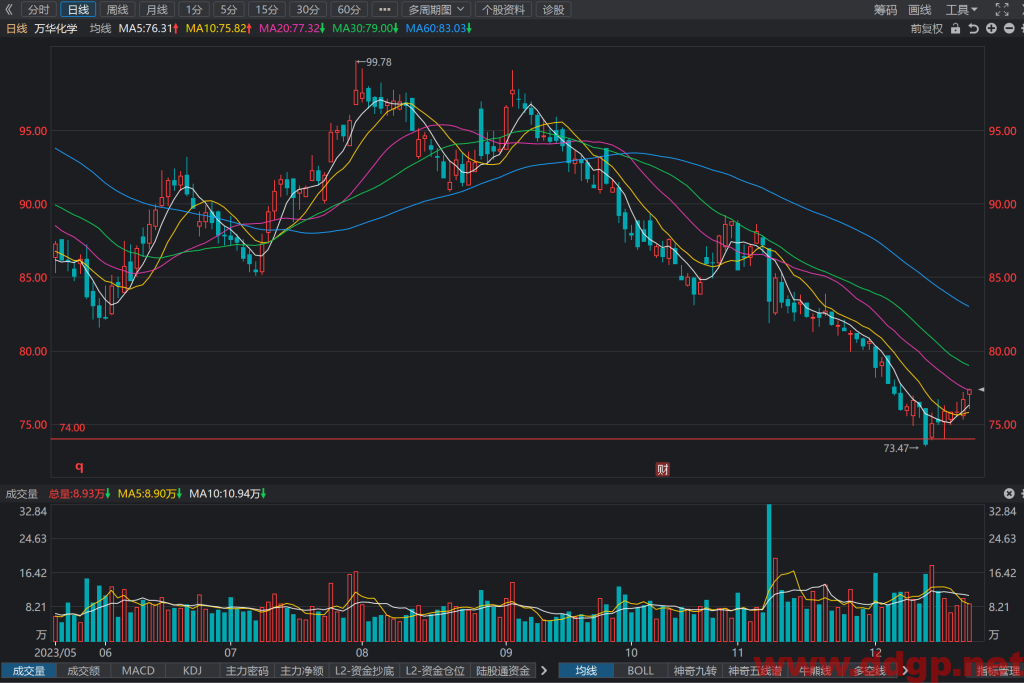The width and height of the screenshot is (1024, 683).
Task: Select the 30分 period button
Action: (x=308, y=10)
